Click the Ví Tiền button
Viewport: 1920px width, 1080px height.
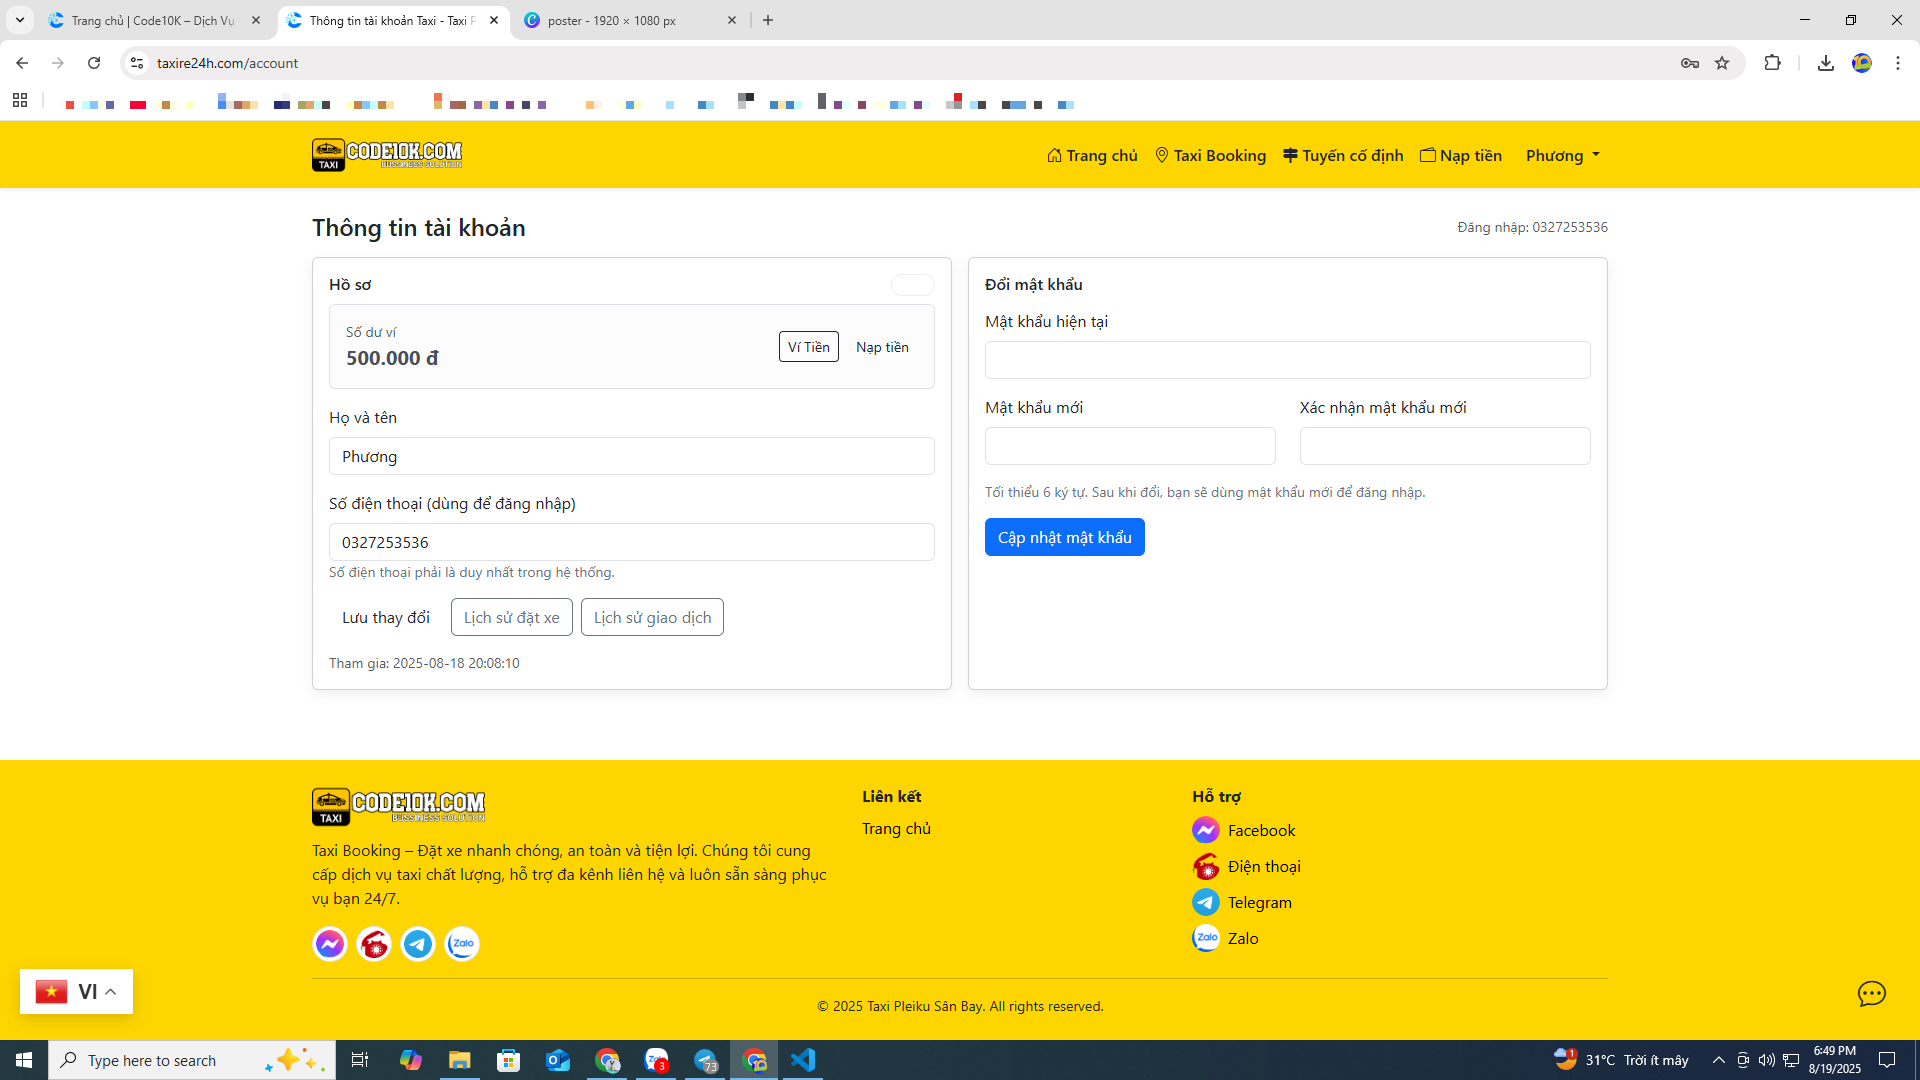coord(809,347)
